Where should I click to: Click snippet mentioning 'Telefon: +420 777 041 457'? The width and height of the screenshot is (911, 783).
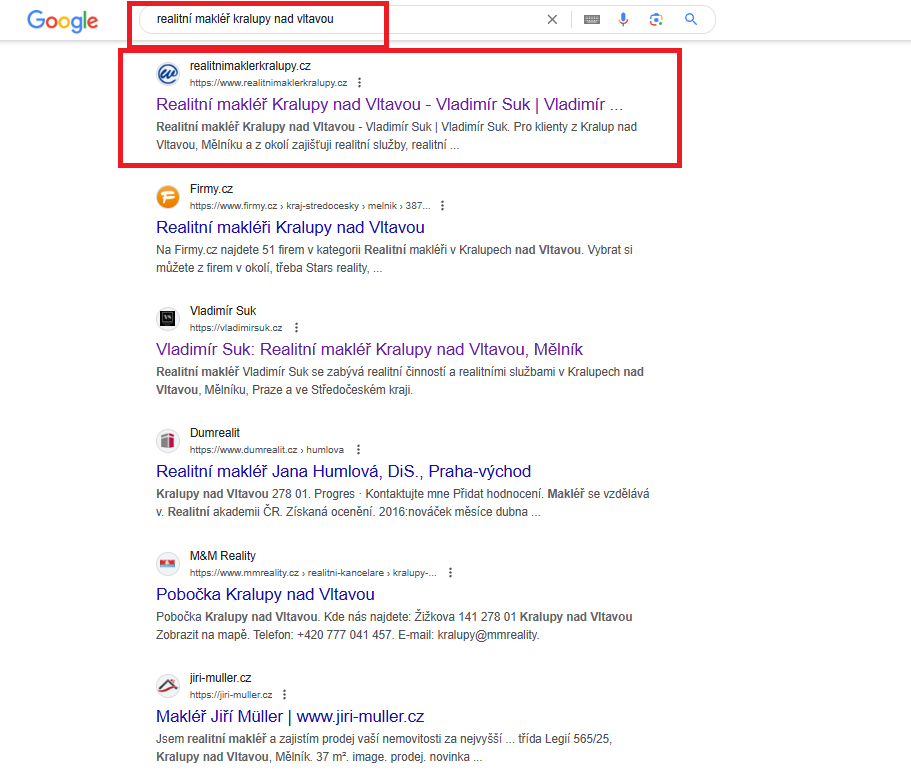coord(394,626)
